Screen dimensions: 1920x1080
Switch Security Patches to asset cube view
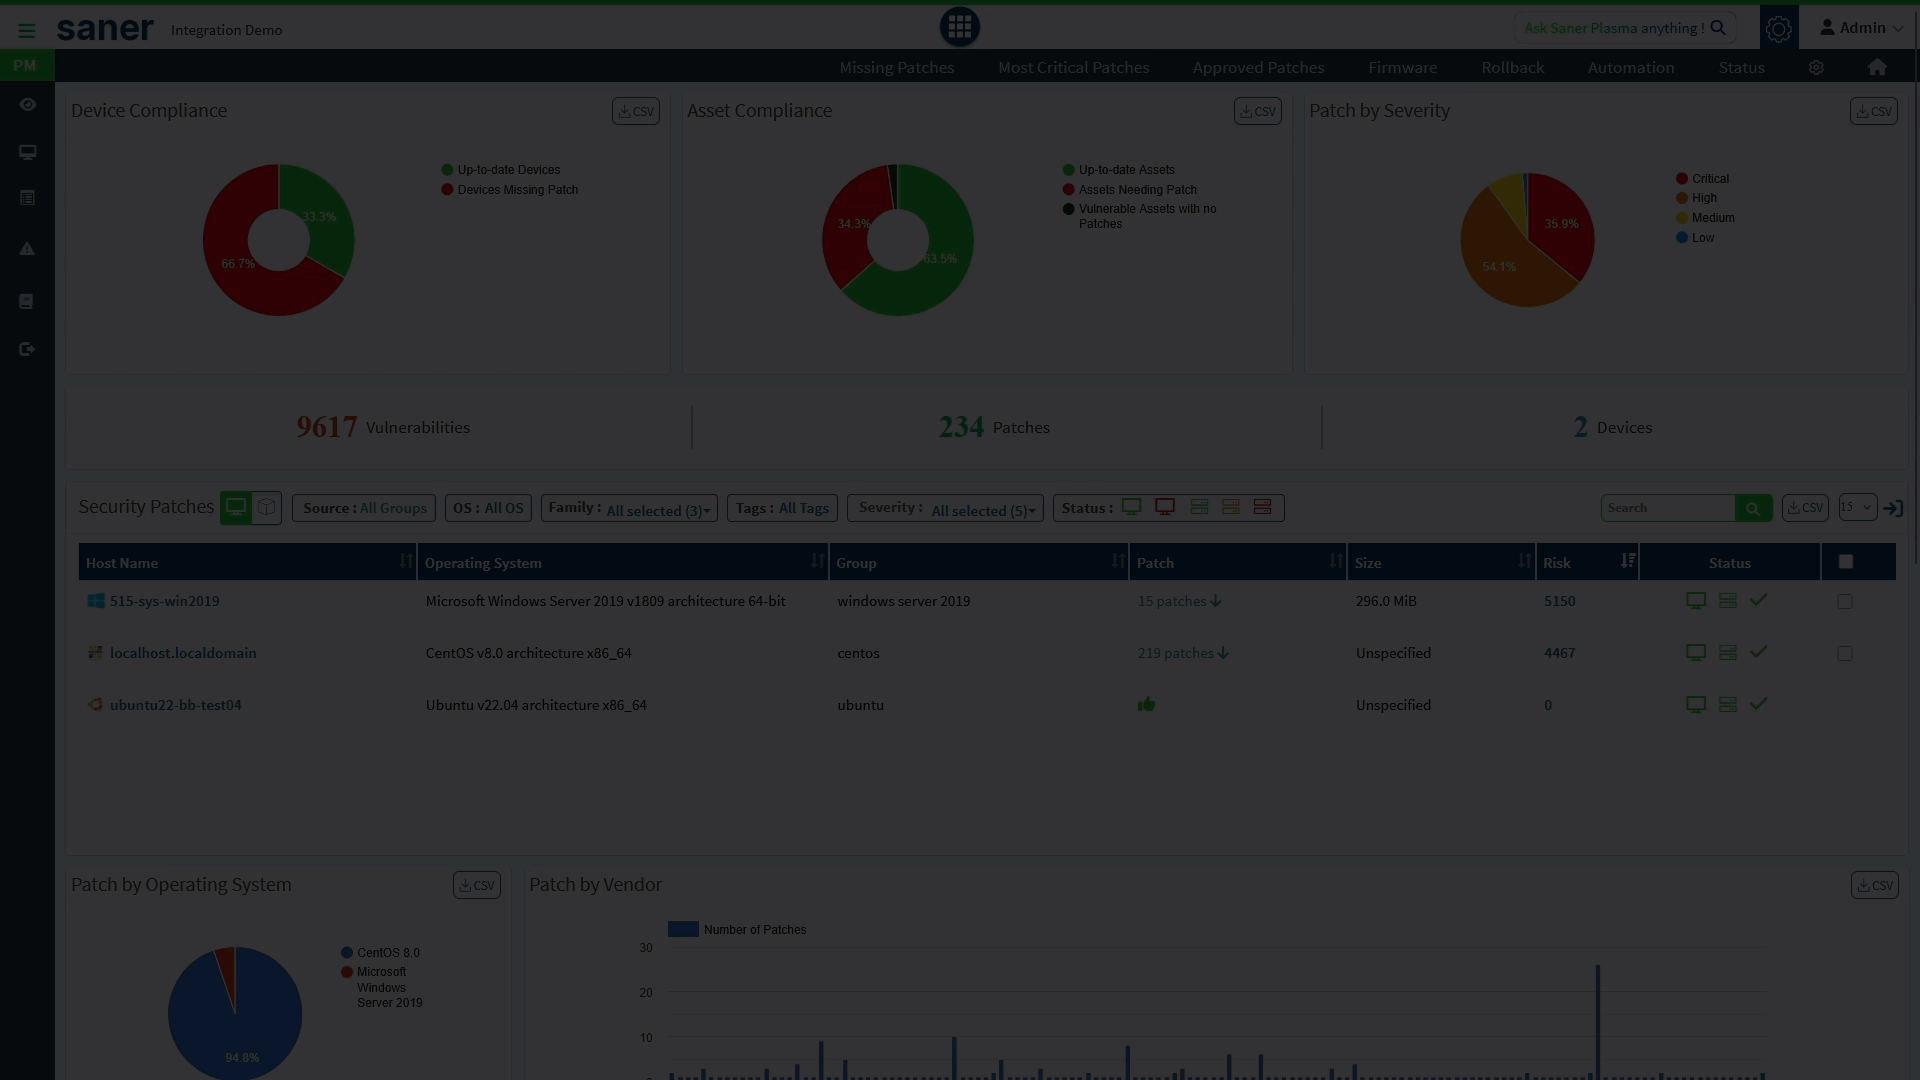(266, 507)
